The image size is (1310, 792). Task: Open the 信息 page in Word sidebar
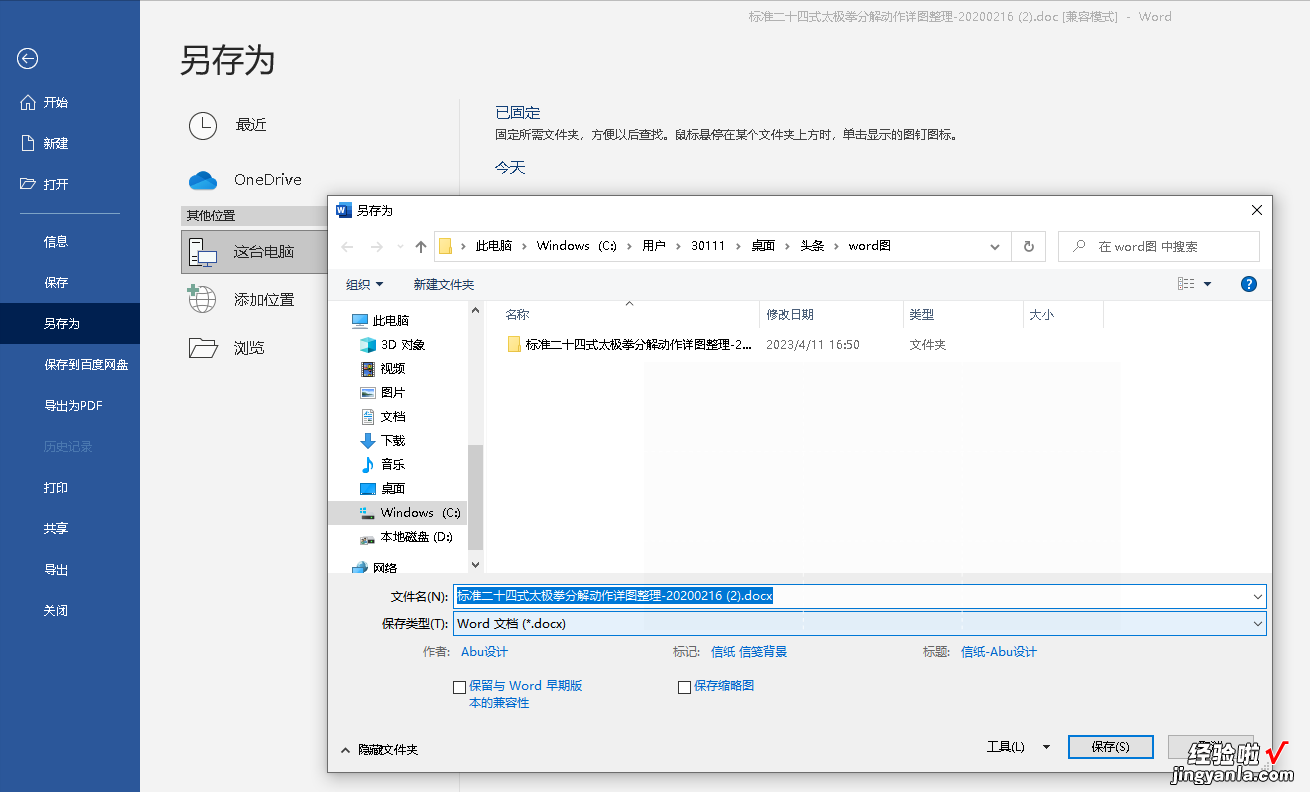coord(56,241)
